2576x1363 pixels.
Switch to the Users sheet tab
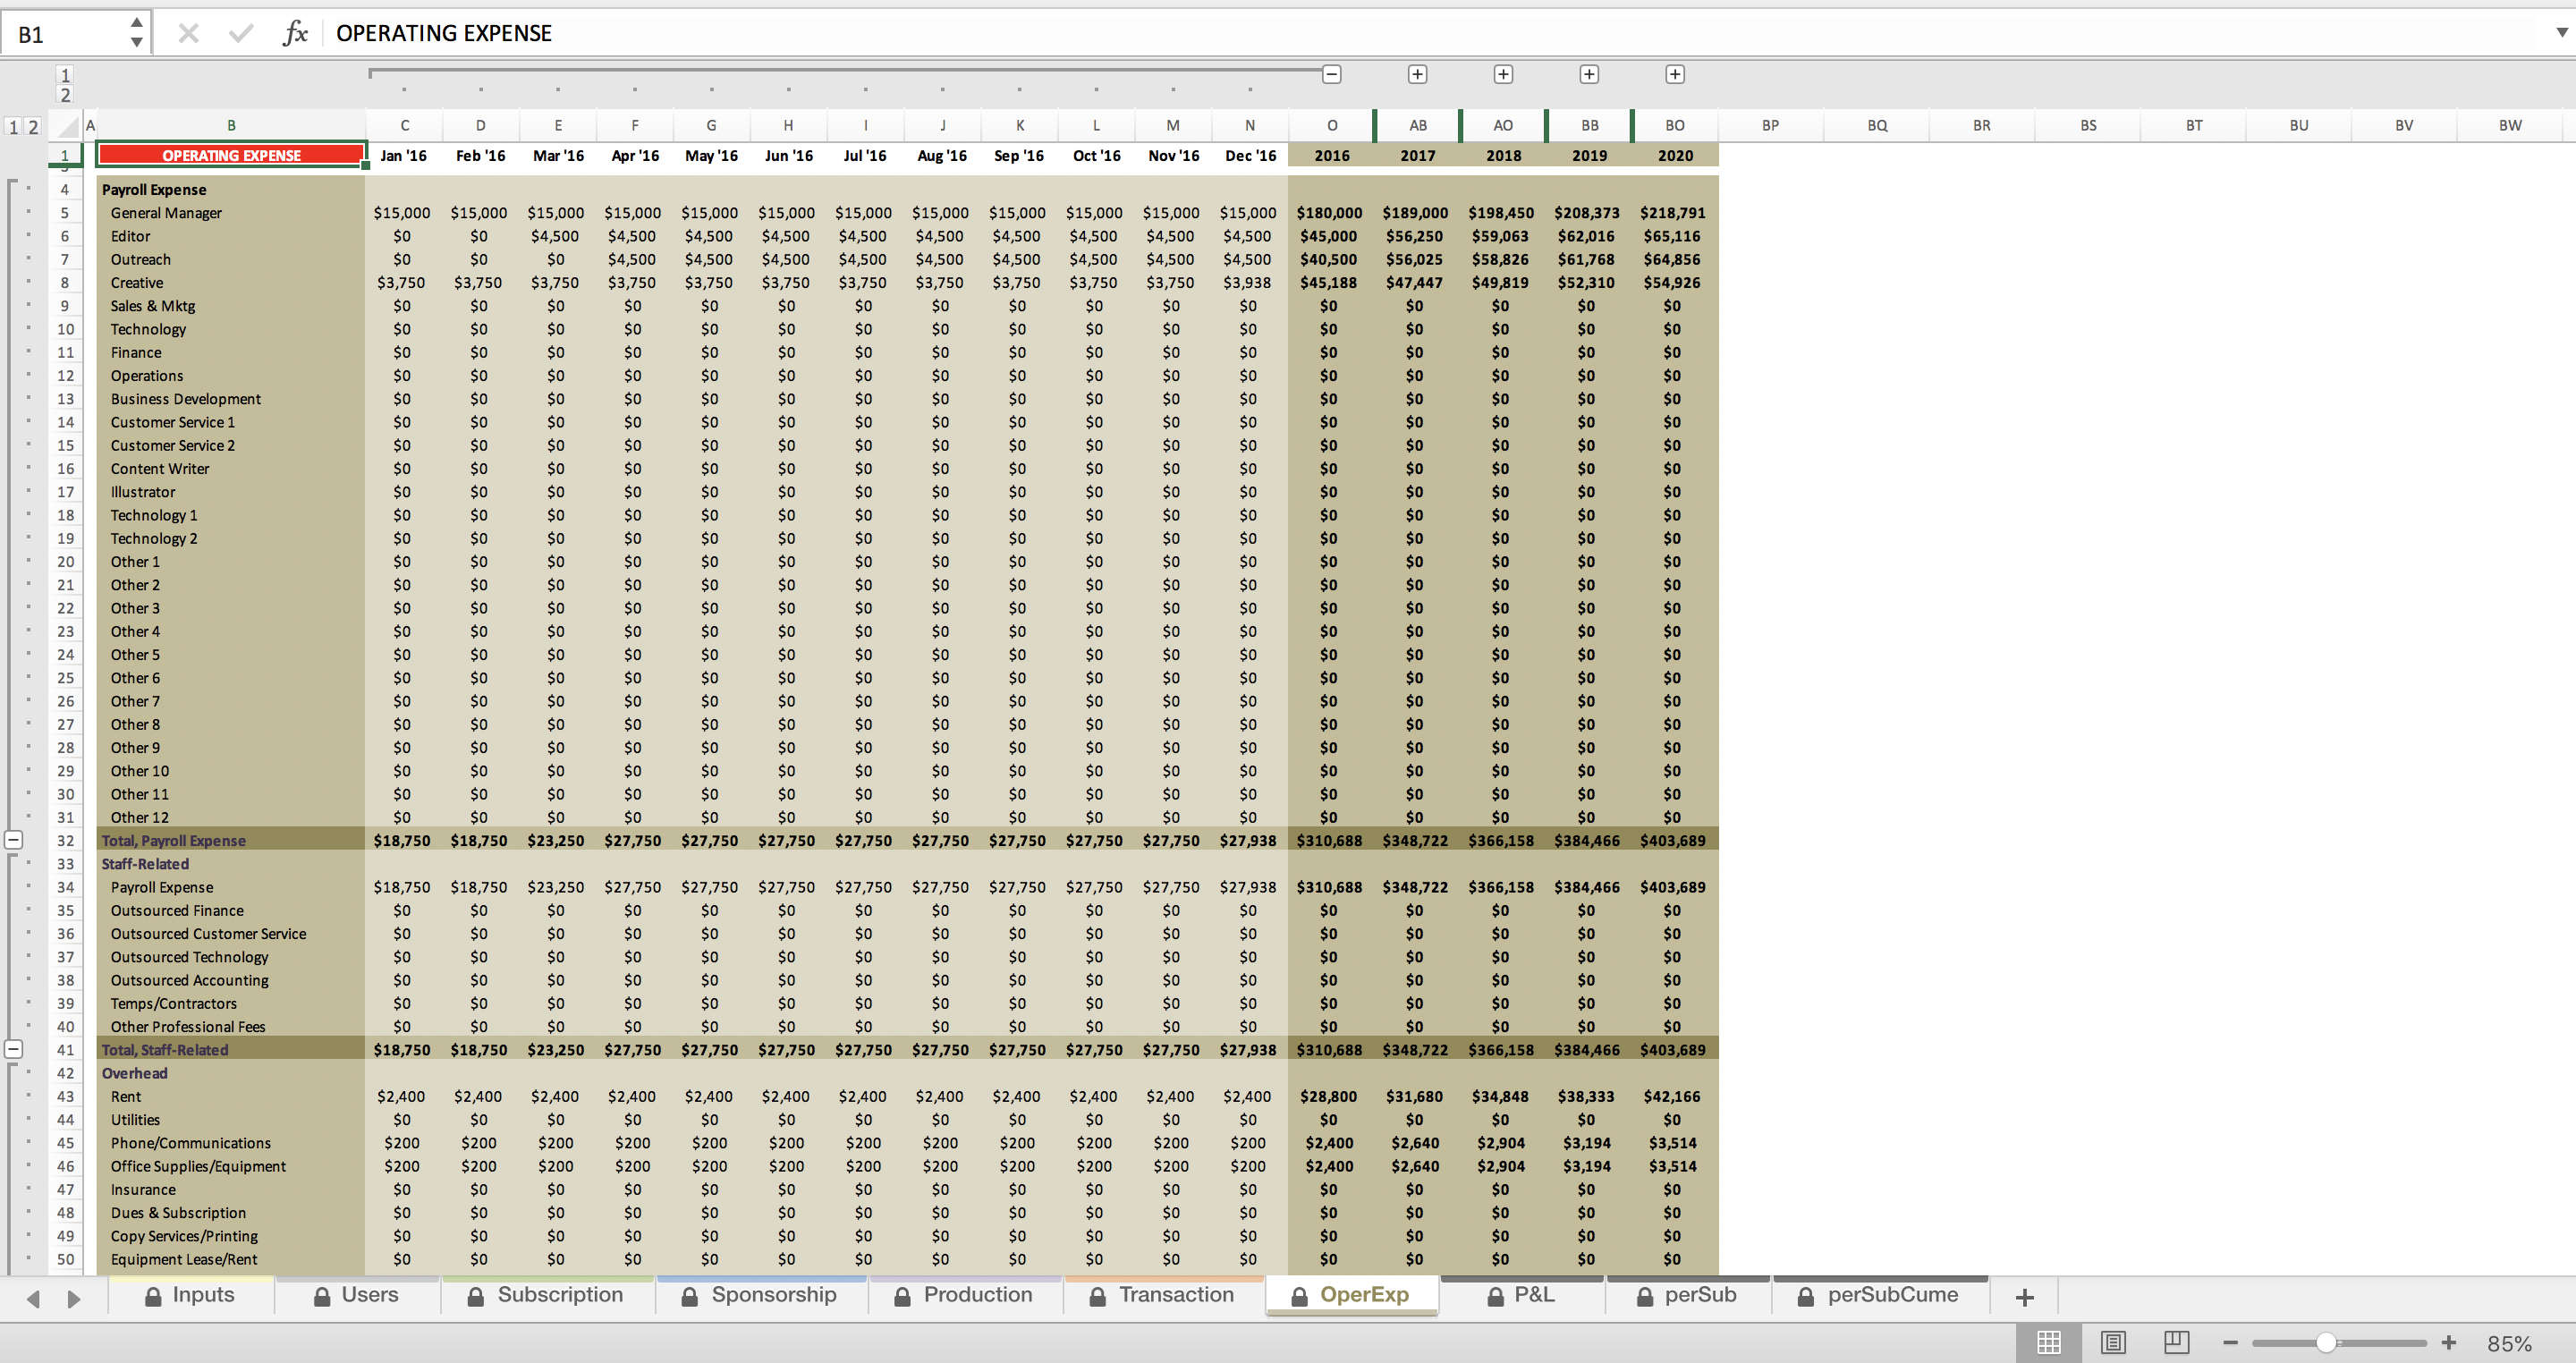(357, 1295)
